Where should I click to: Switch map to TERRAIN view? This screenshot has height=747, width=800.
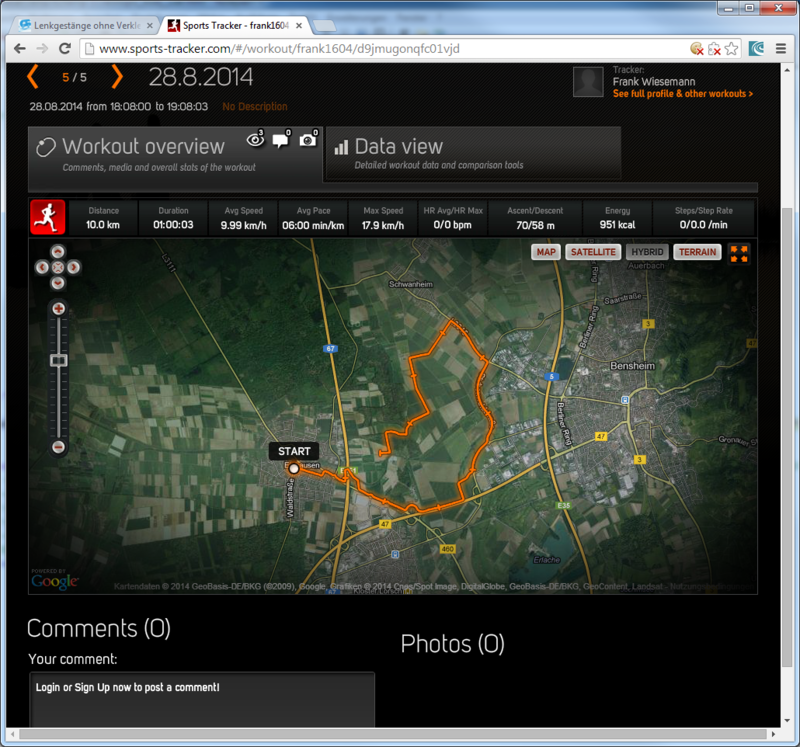tap(697, 252)
